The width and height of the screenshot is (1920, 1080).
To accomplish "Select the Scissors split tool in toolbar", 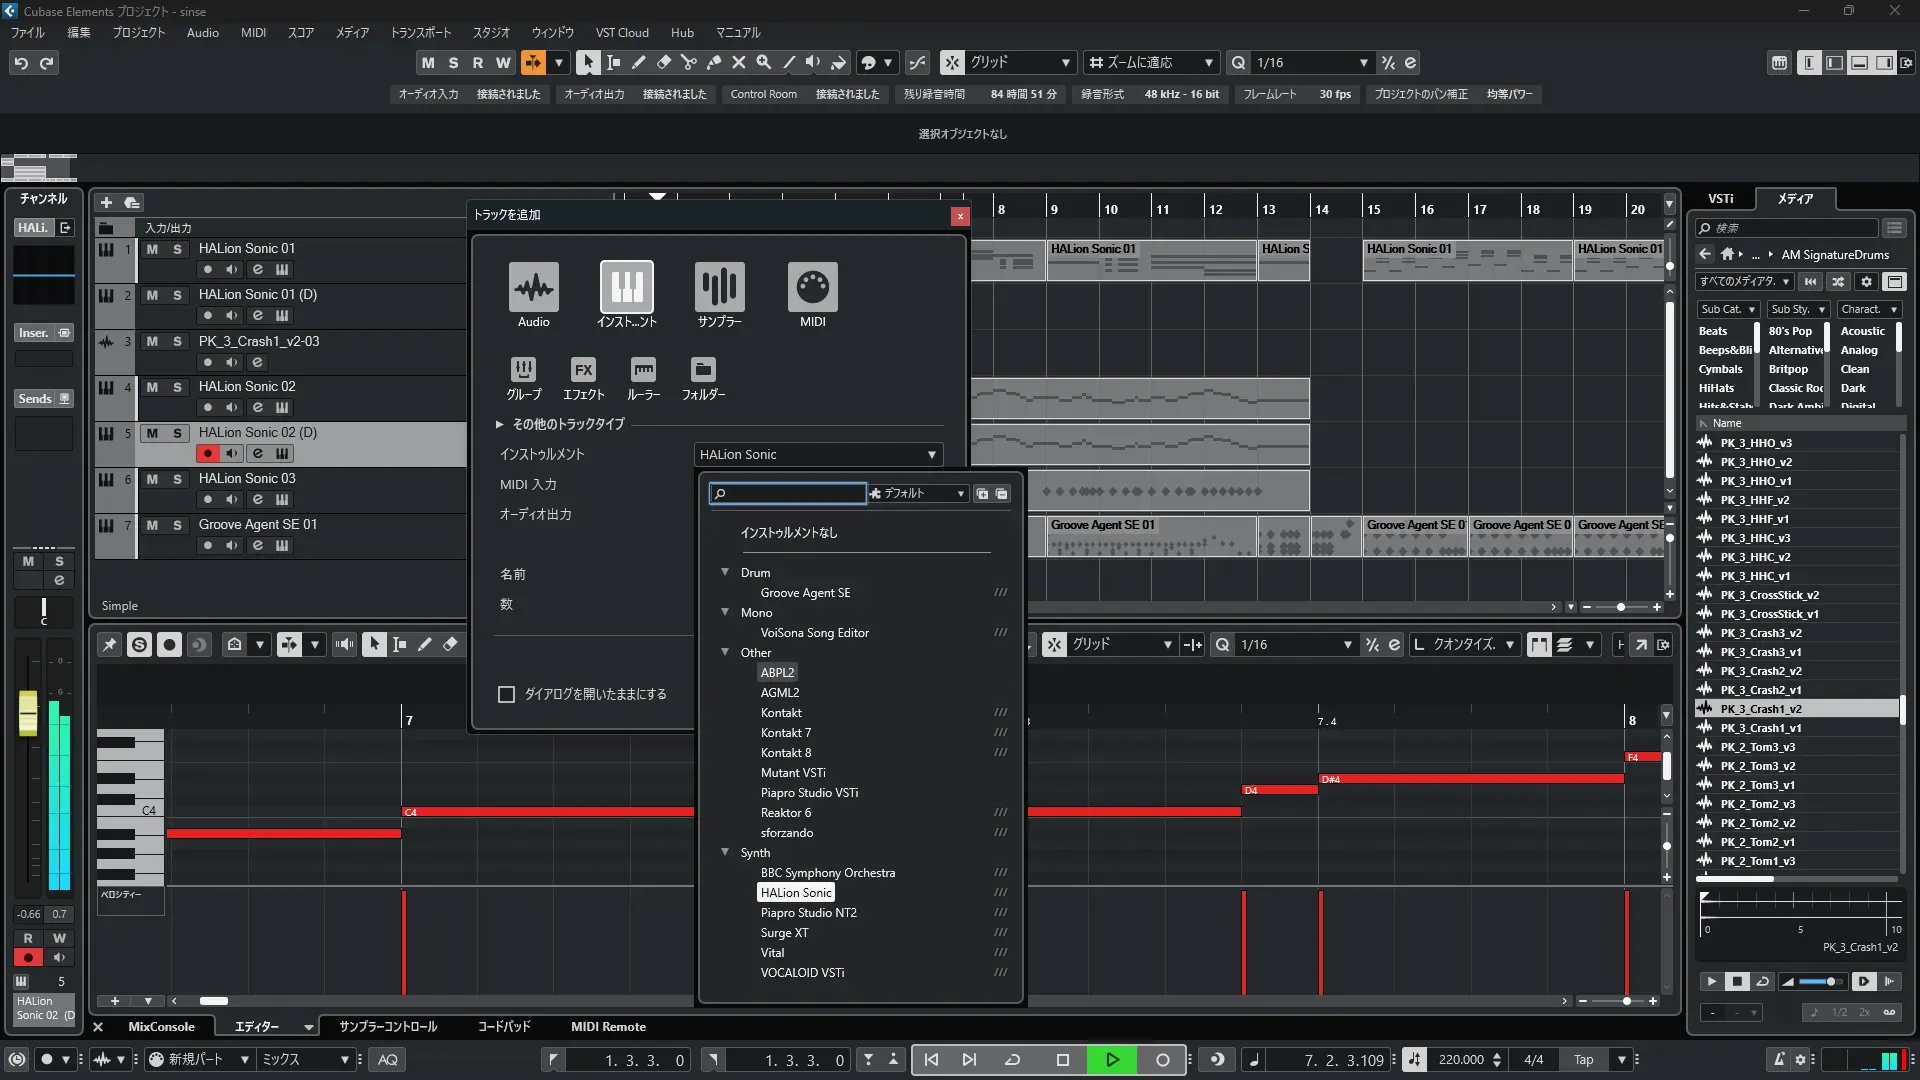I will point(689,62).
